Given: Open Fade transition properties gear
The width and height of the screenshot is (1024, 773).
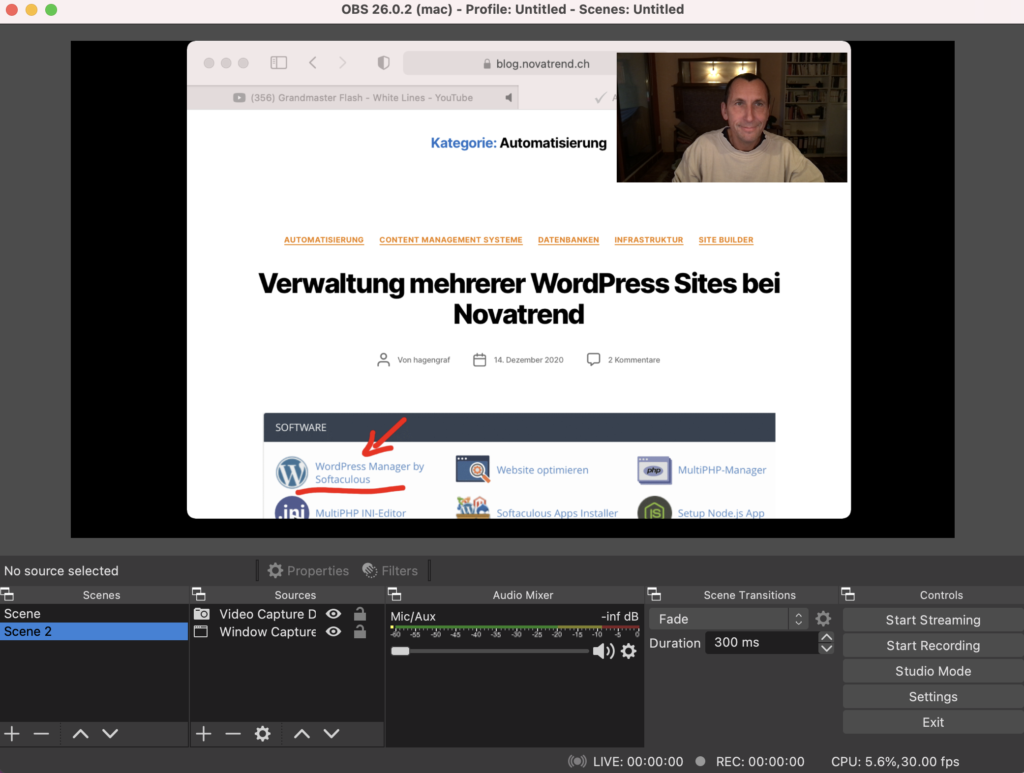Looking at the screenshot, I should coord(824,618).
